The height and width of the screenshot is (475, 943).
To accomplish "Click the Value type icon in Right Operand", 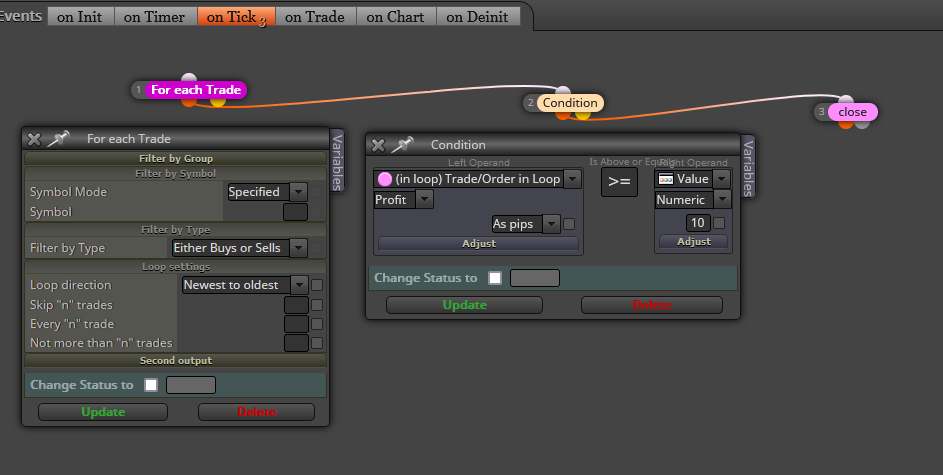I will (666, 179).
